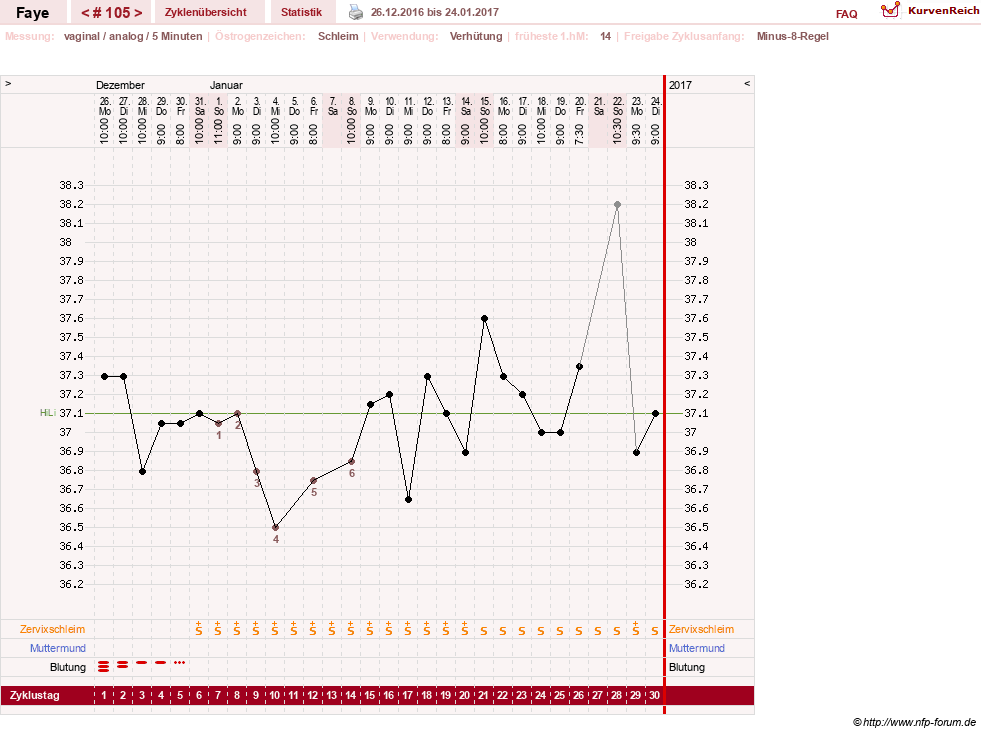This screenshot has height=734, width=981.
Task: Click the right Zervixschleim label
Action: 701,630
